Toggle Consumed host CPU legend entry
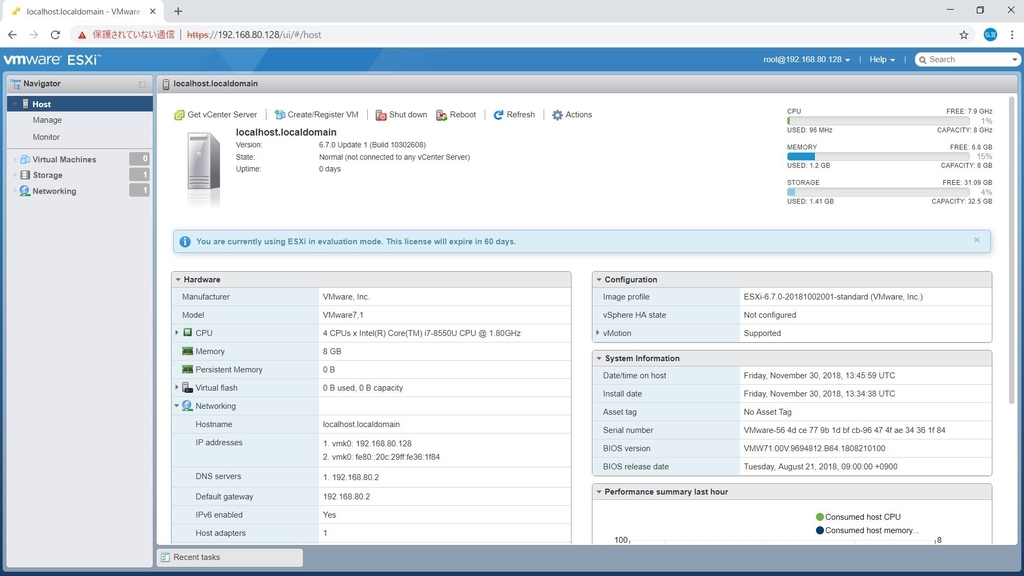This screenshot has height=576, width=1024. pos(858,517)
